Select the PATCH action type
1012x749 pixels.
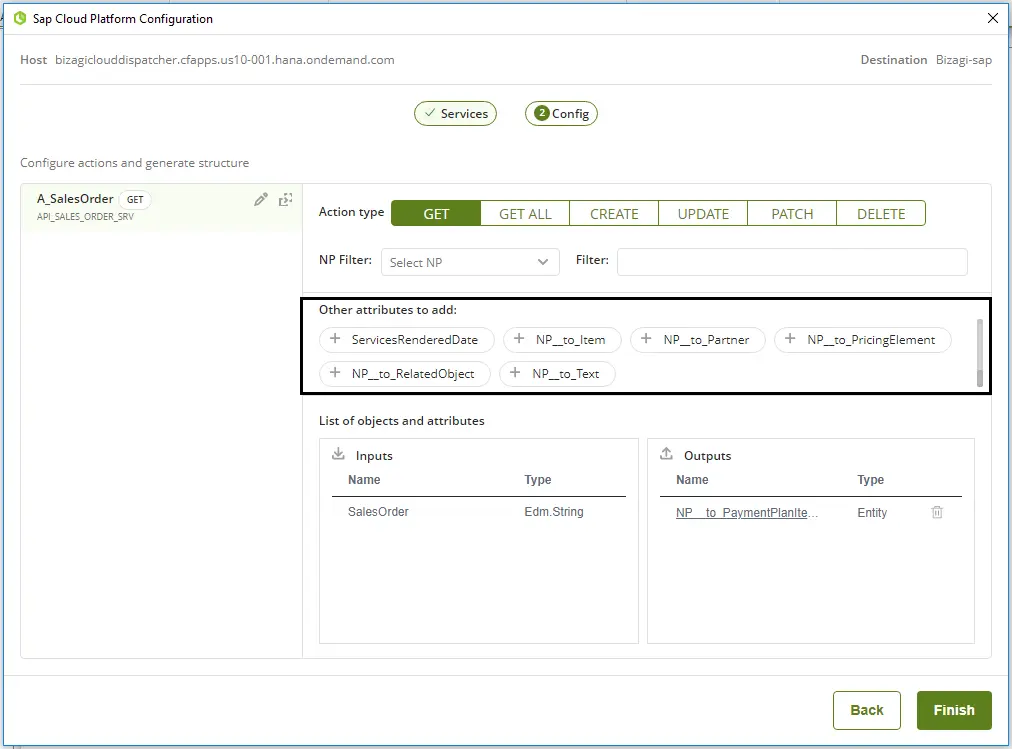click(793, 214)
